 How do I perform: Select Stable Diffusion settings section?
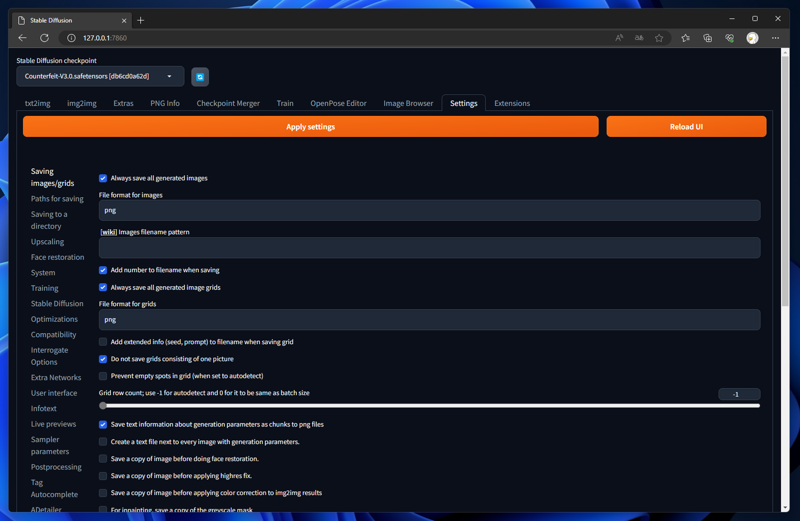tap(57, 304)
